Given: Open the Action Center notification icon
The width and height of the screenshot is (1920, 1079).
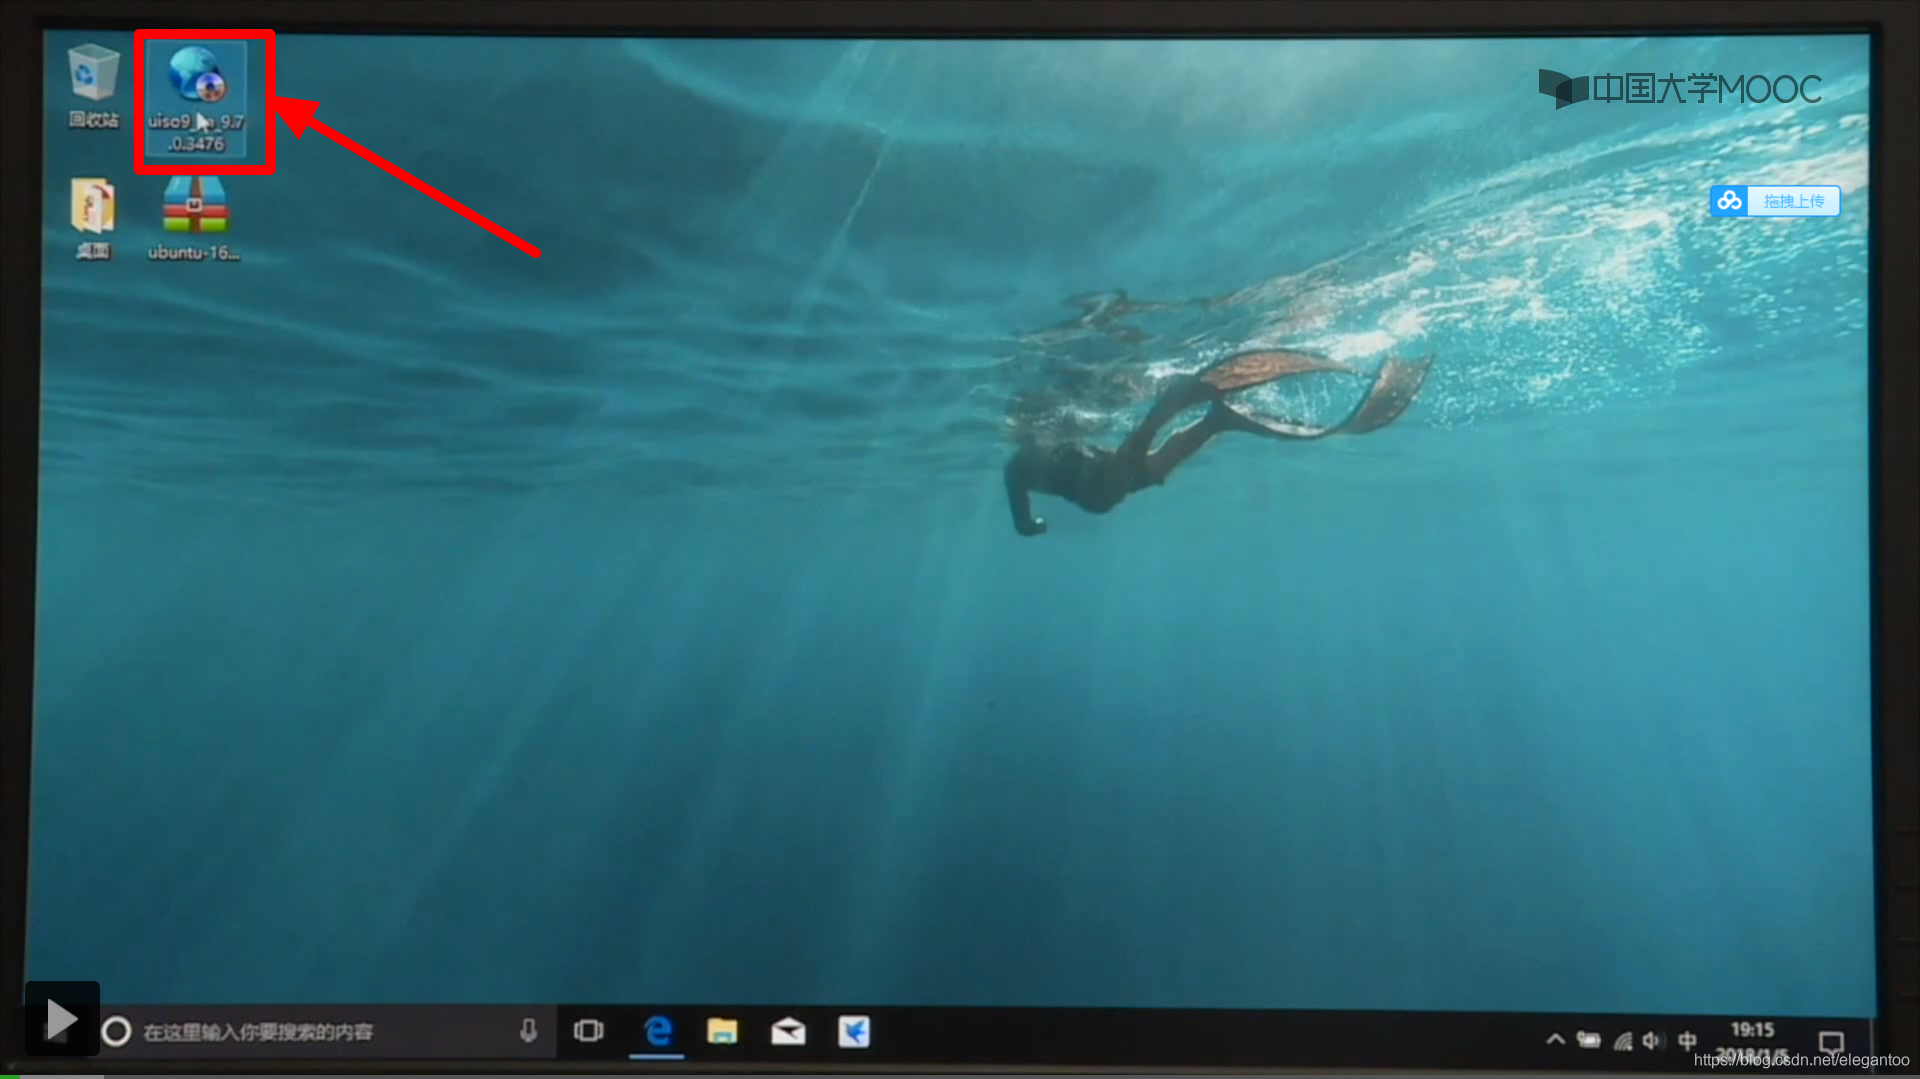Looking at the screenshot, I should tap(1831, 1042).
